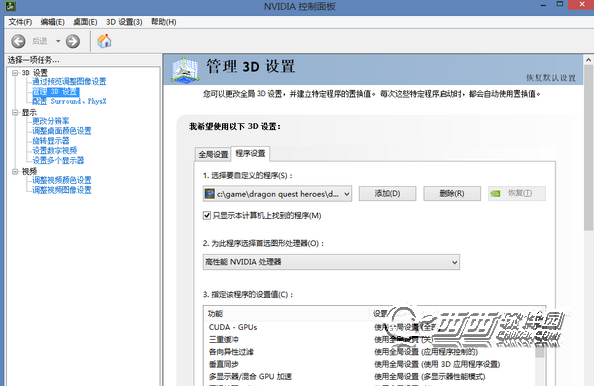594x386 pixels.
Task: Open the 帮助(H) menu
Action: [164, 22]
